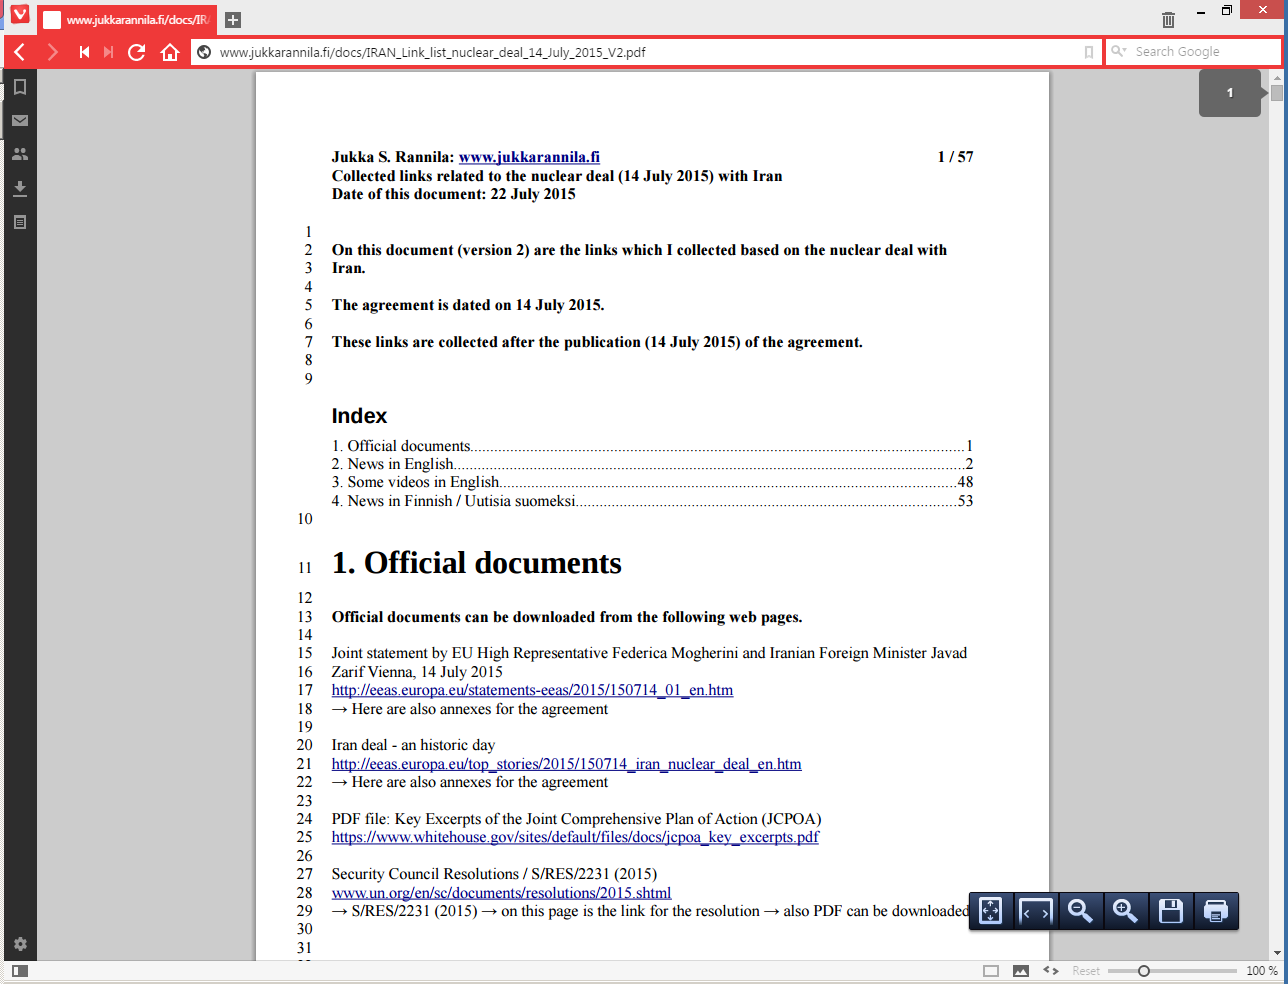The width and height of the screenshot is (1288, 984).
Task: Toggle image loading in status bar
Action: coord(1021,971)
